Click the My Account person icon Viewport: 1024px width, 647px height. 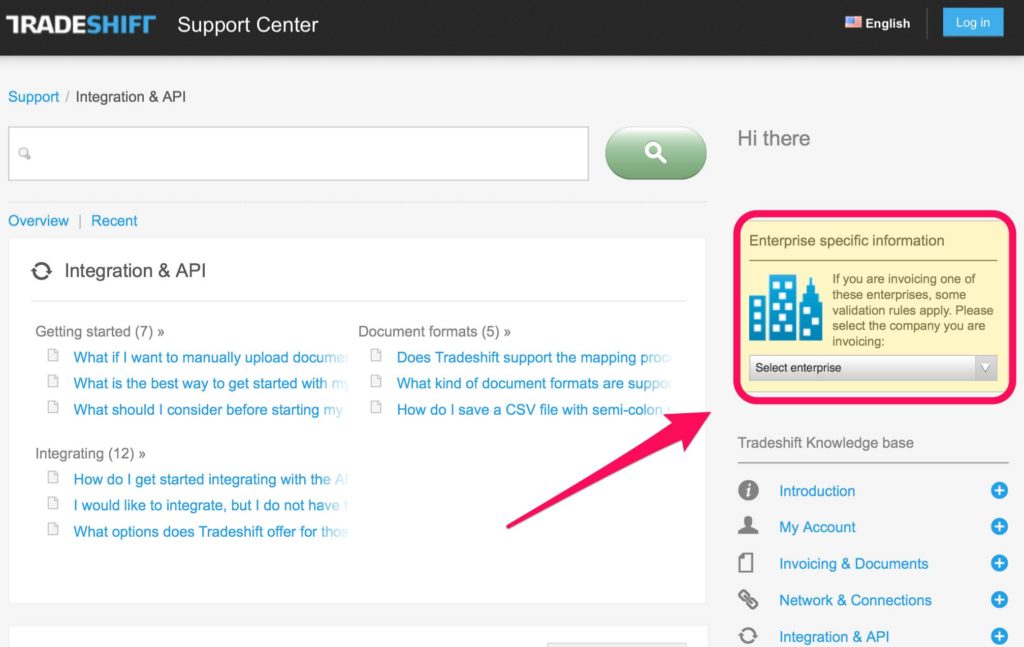point(748,527)
